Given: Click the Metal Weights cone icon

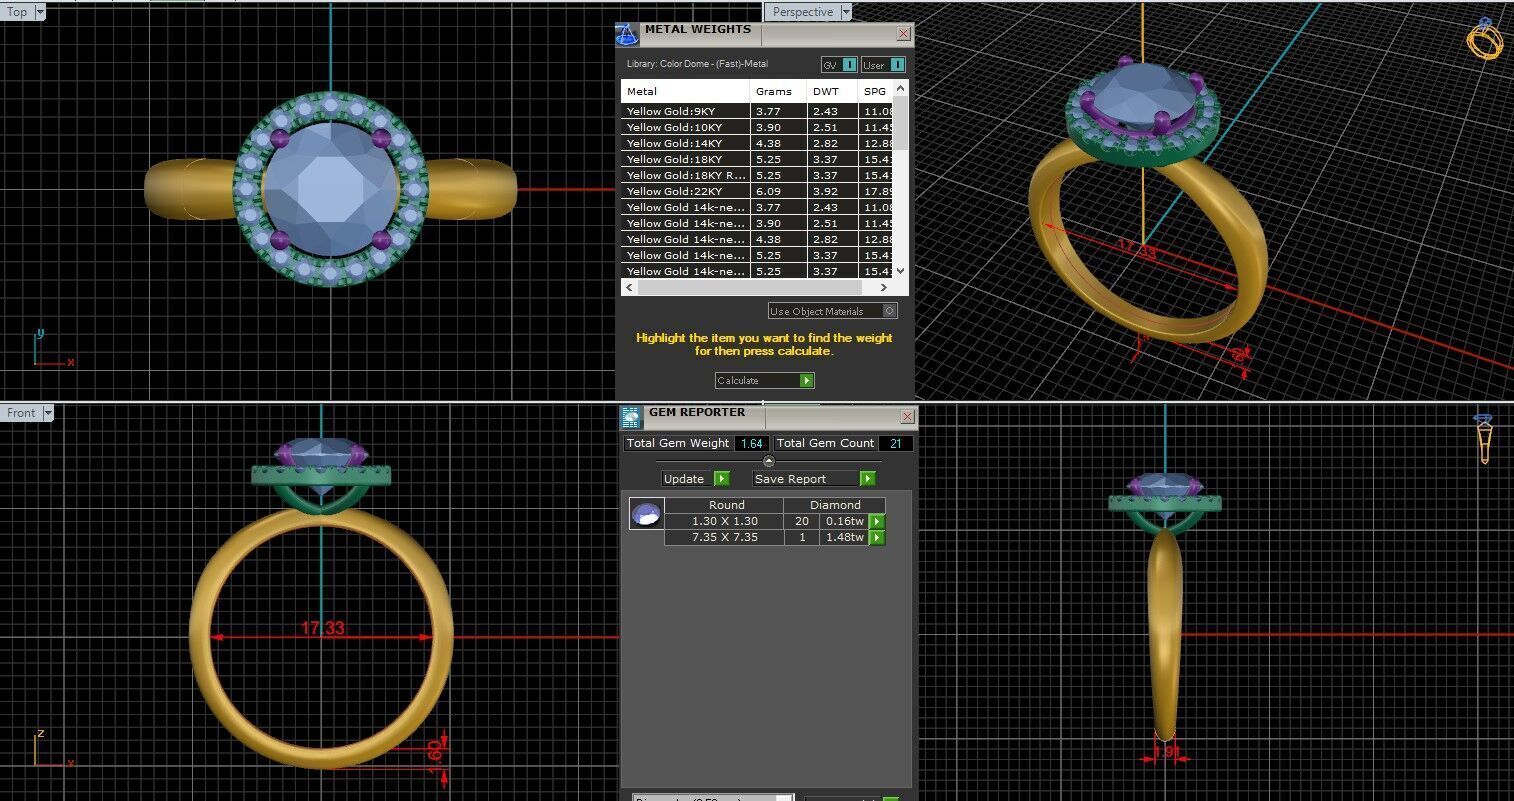Looking at the screenshot, I should pos(627,34).
